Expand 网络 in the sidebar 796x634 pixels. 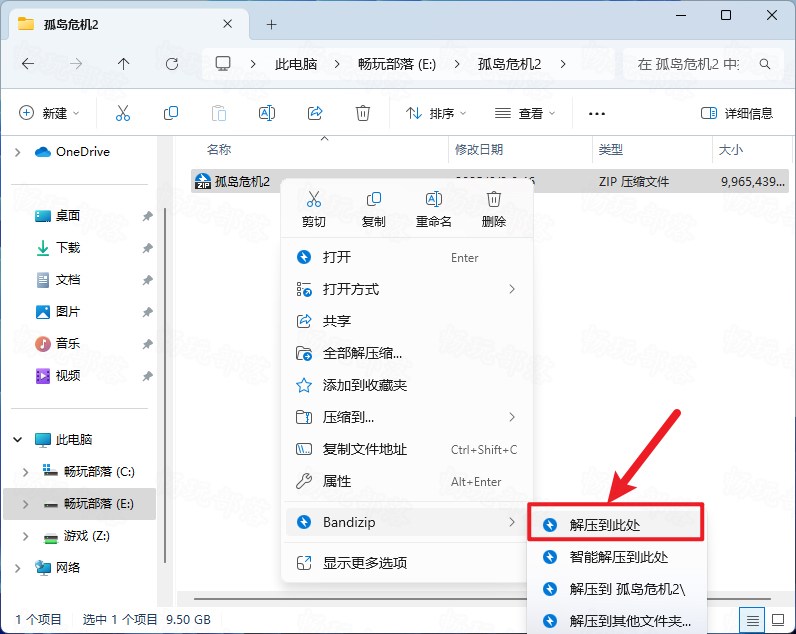pos(18,568)
